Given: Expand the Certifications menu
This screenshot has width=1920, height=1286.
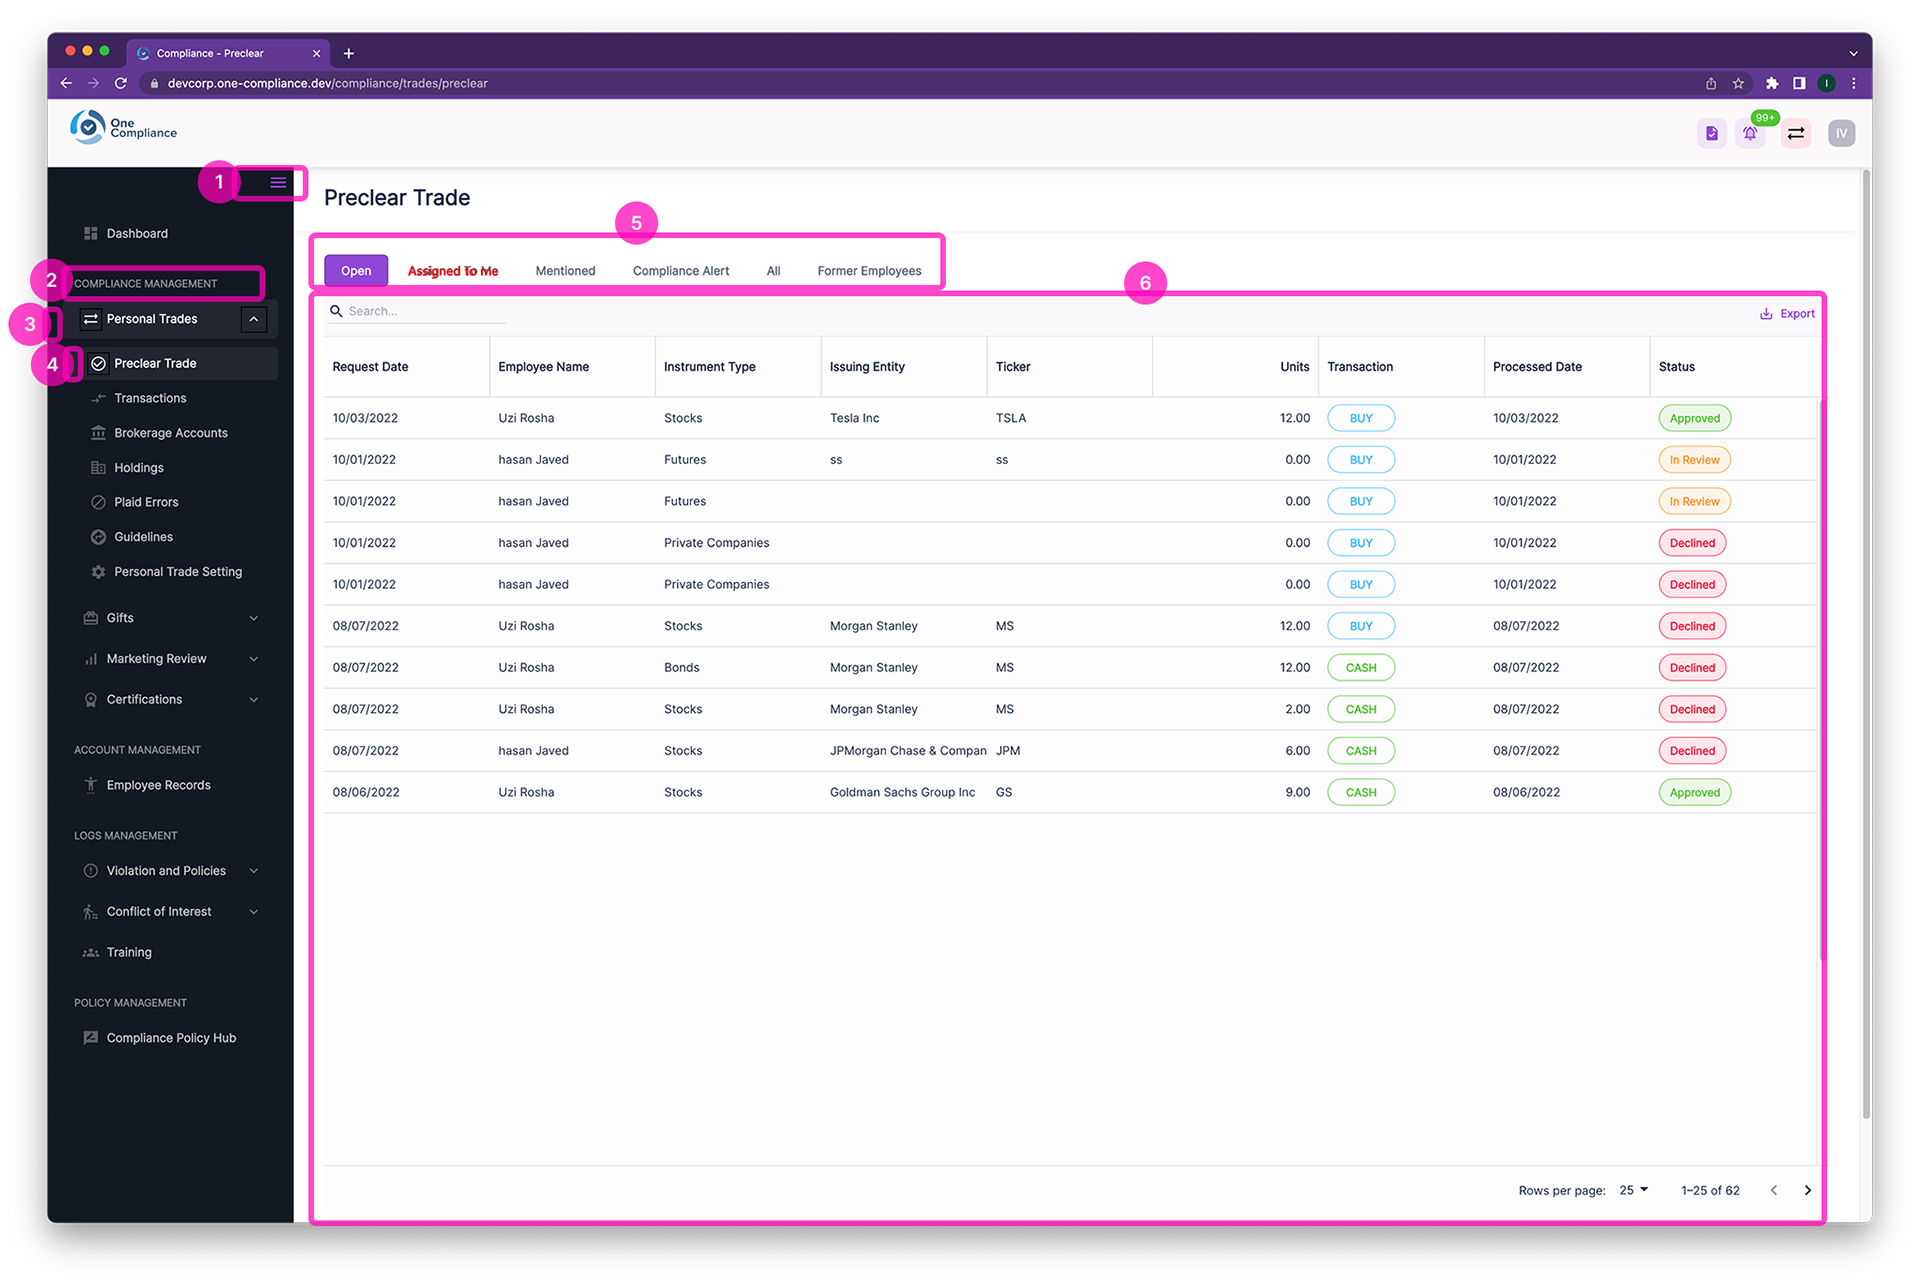Looking at the screenshot, I should point(253,700).
